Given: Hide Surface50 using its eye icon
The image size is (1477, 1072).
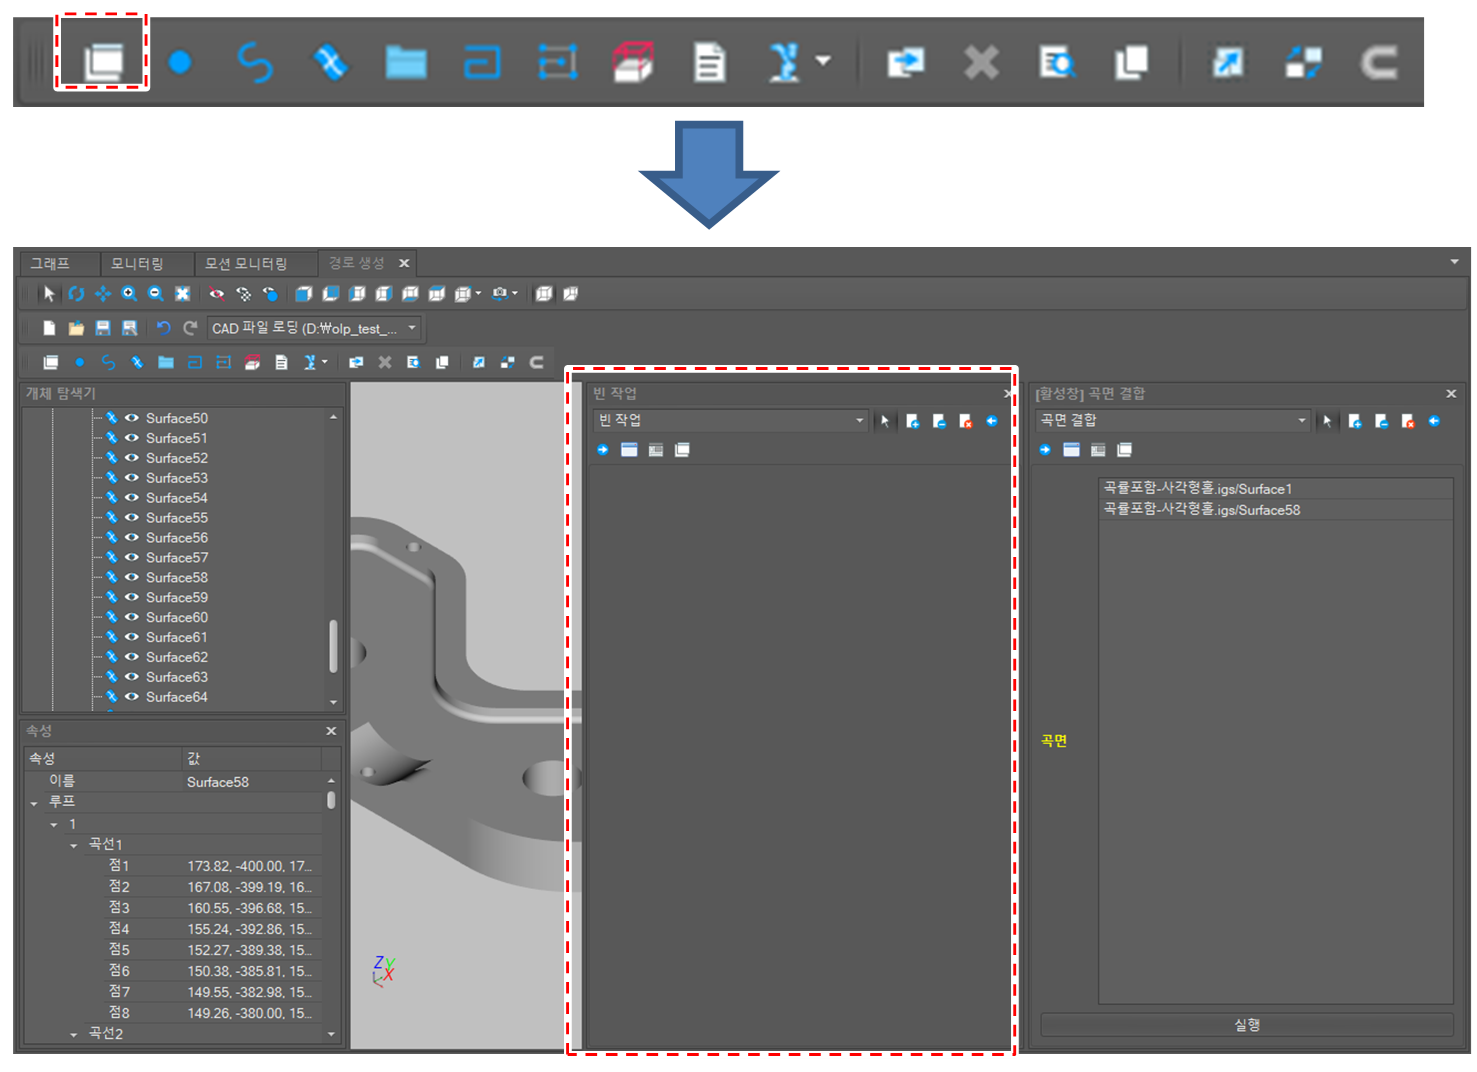Looking at the screenshot, I should click(131, 418).
